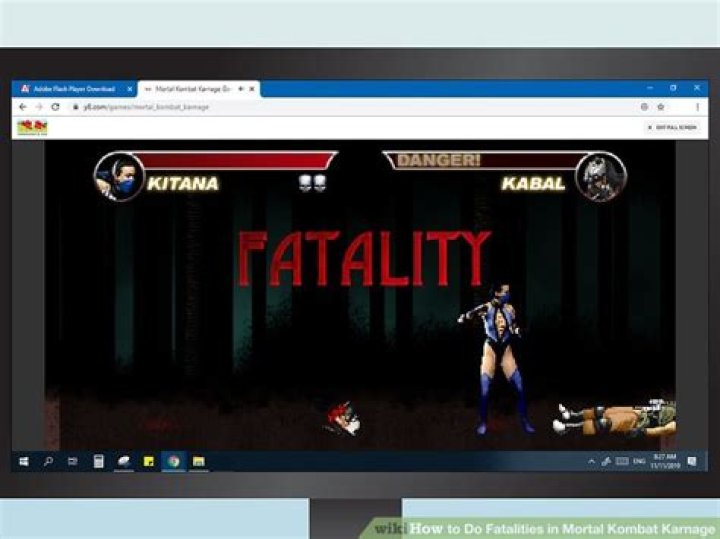Open Windows taskbar search

pyautogui.click(x=48, y=461)
